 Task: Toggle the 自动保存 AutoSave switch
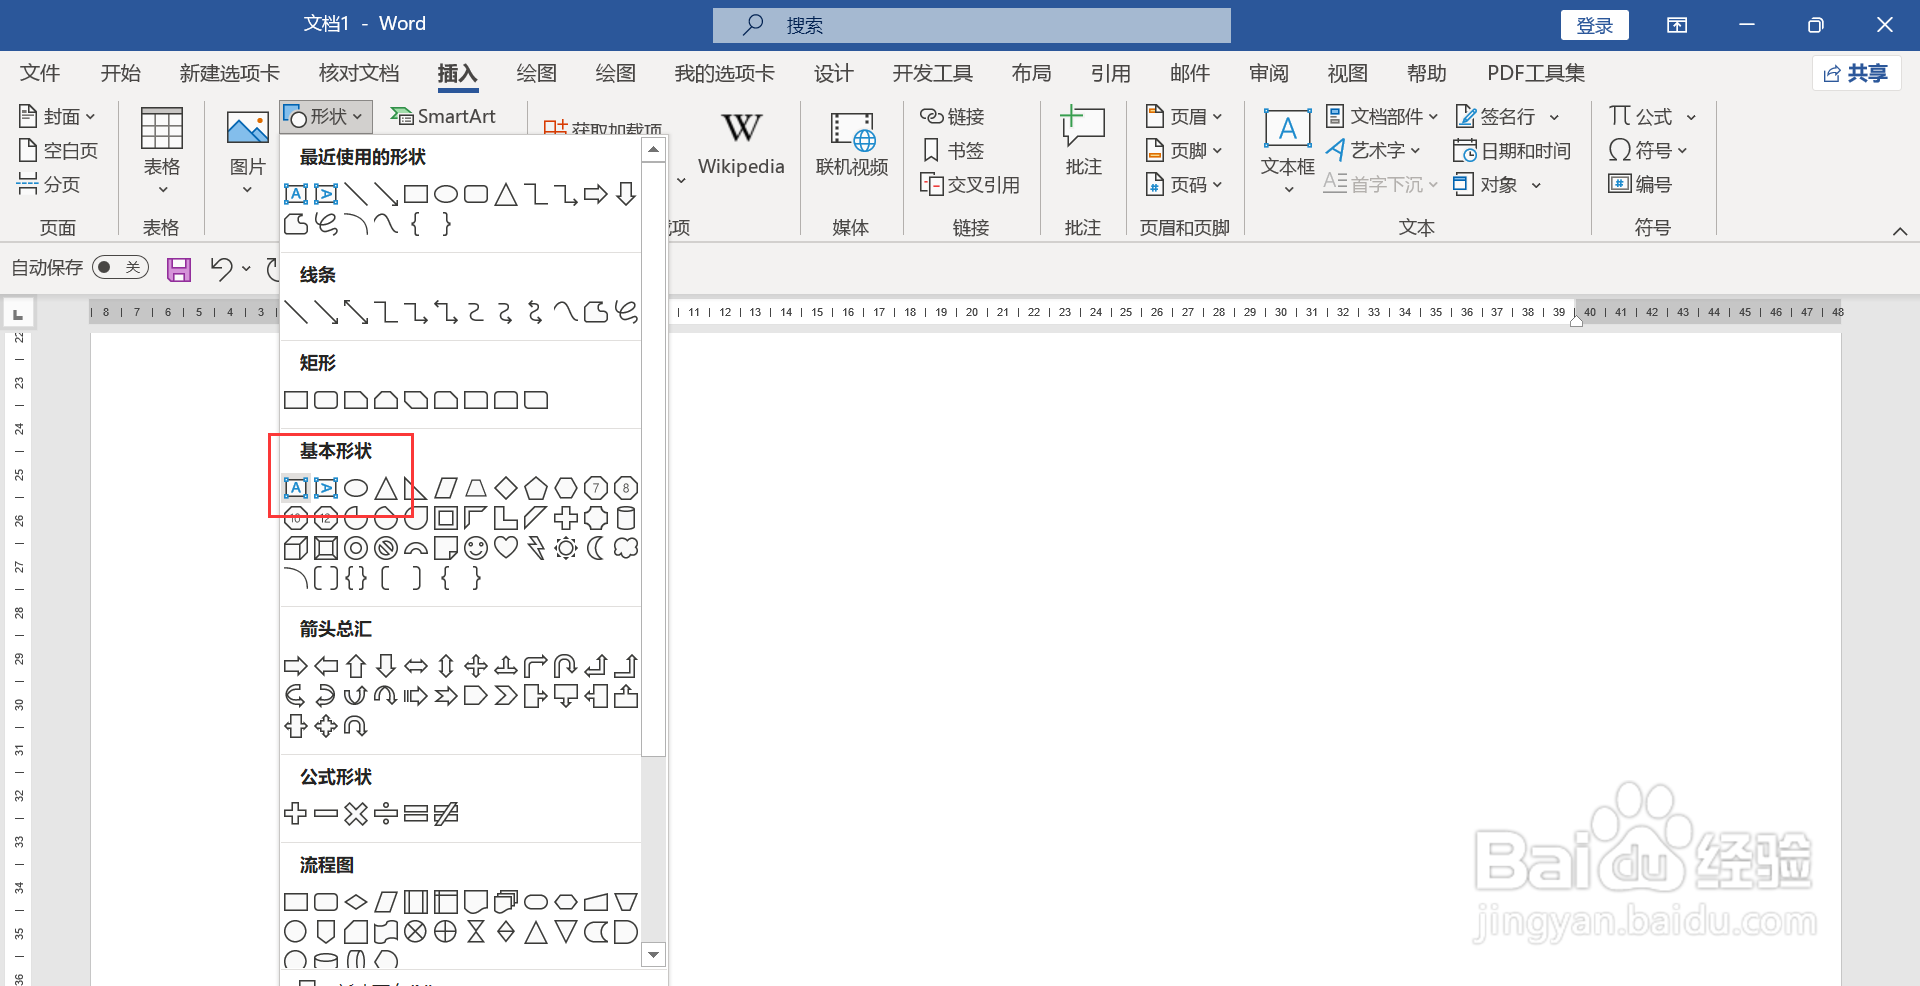pyautogui.click(x=119, y=267)
